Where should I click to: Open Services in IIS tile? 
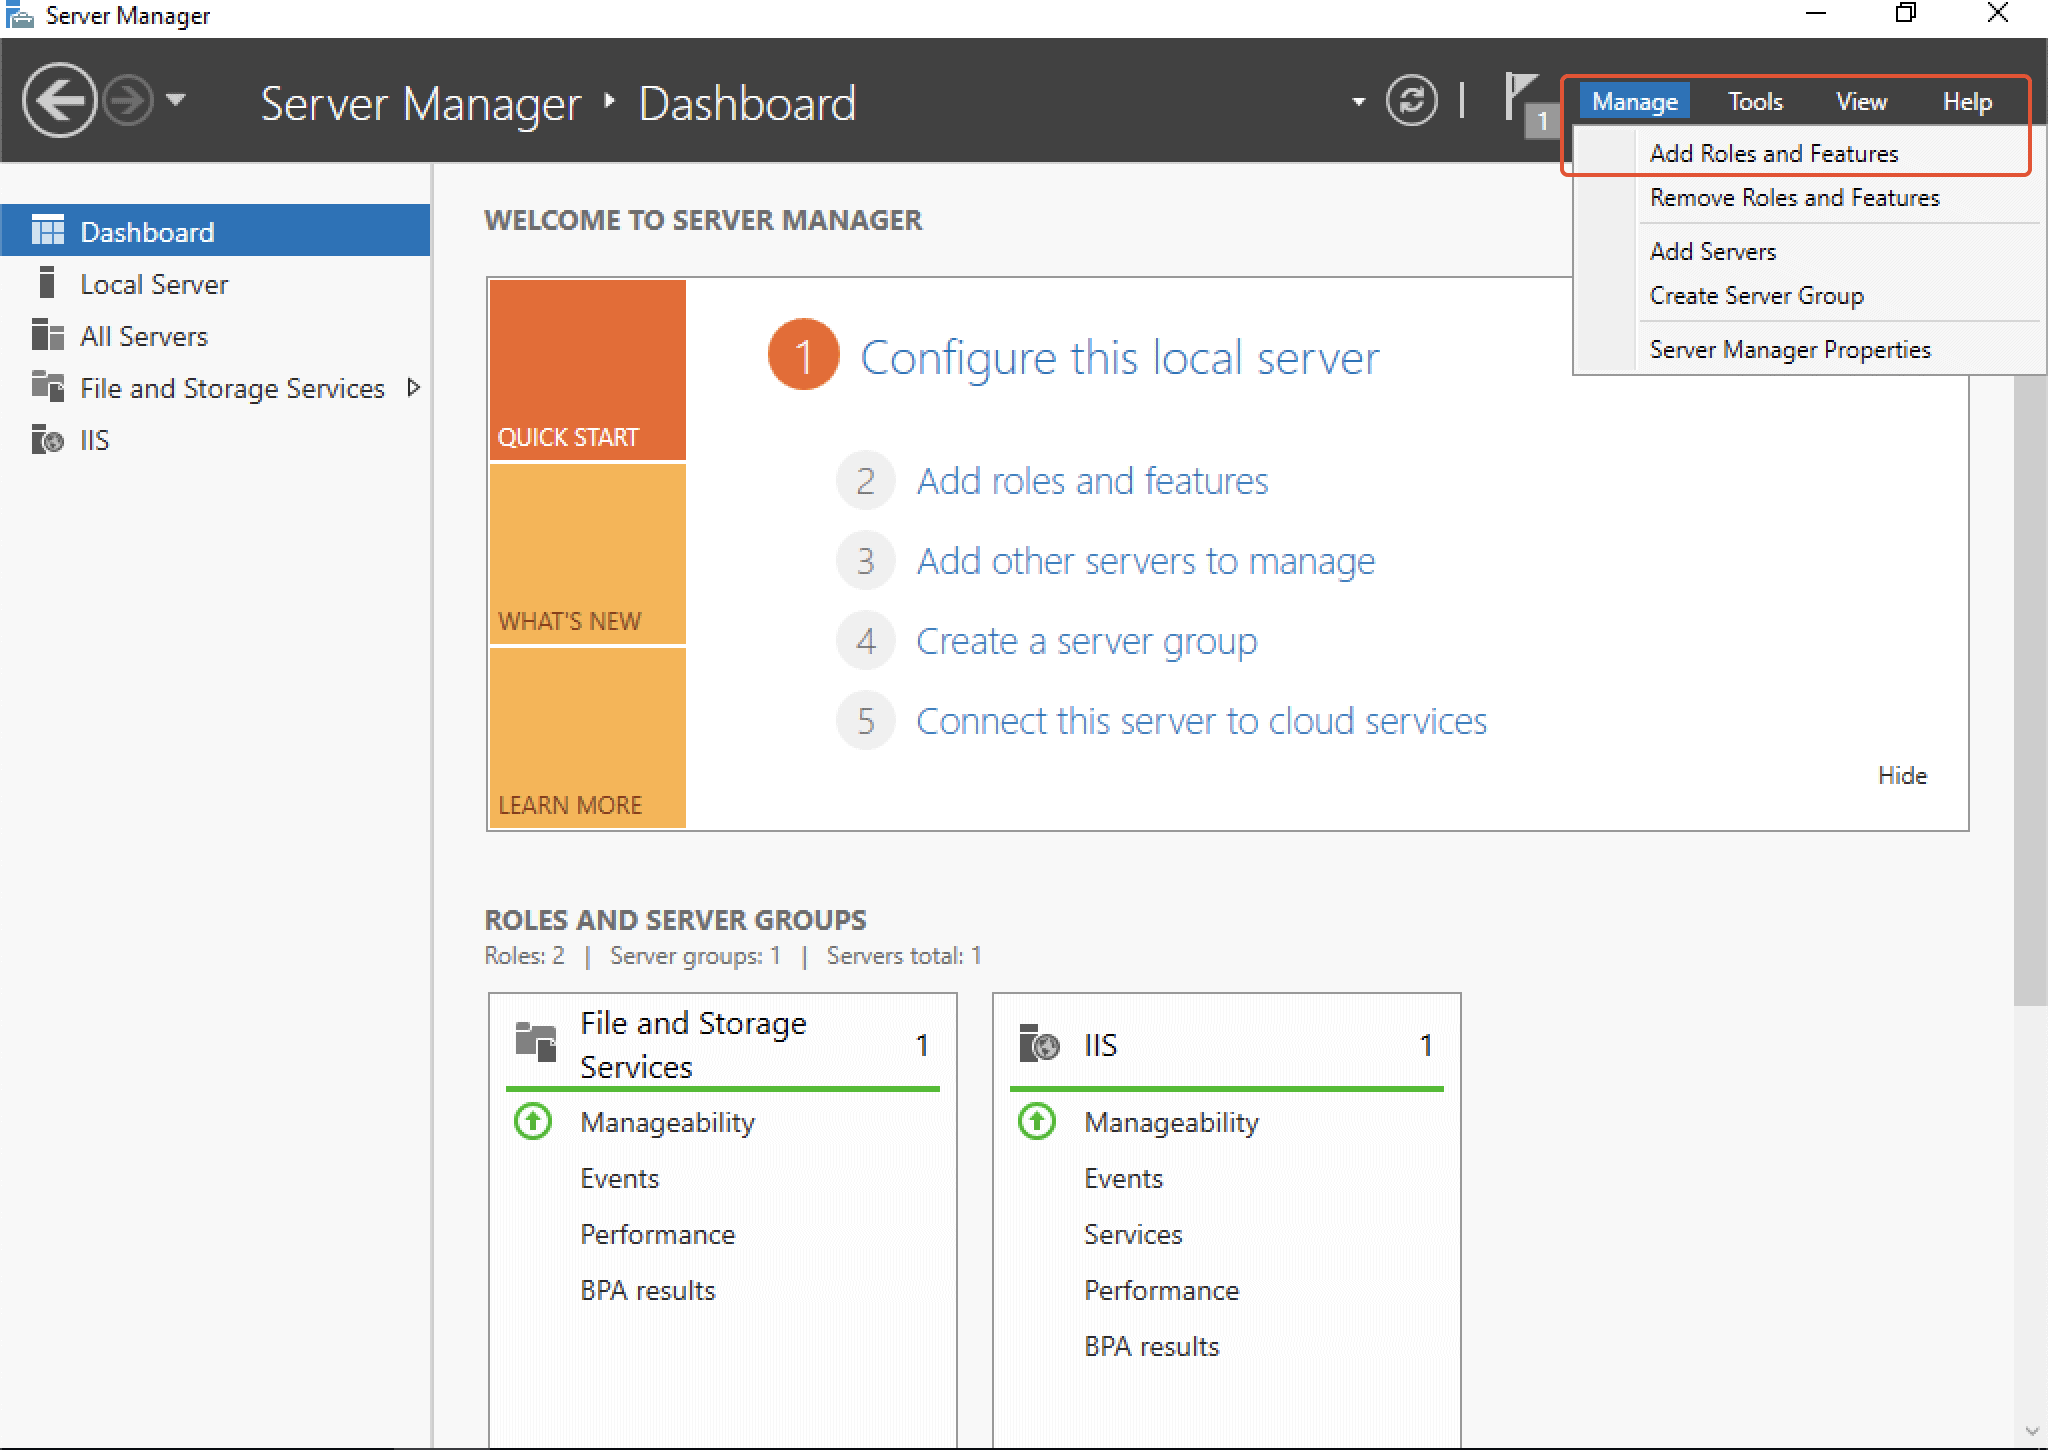pyautogui.click(x=1133, y=1234)
